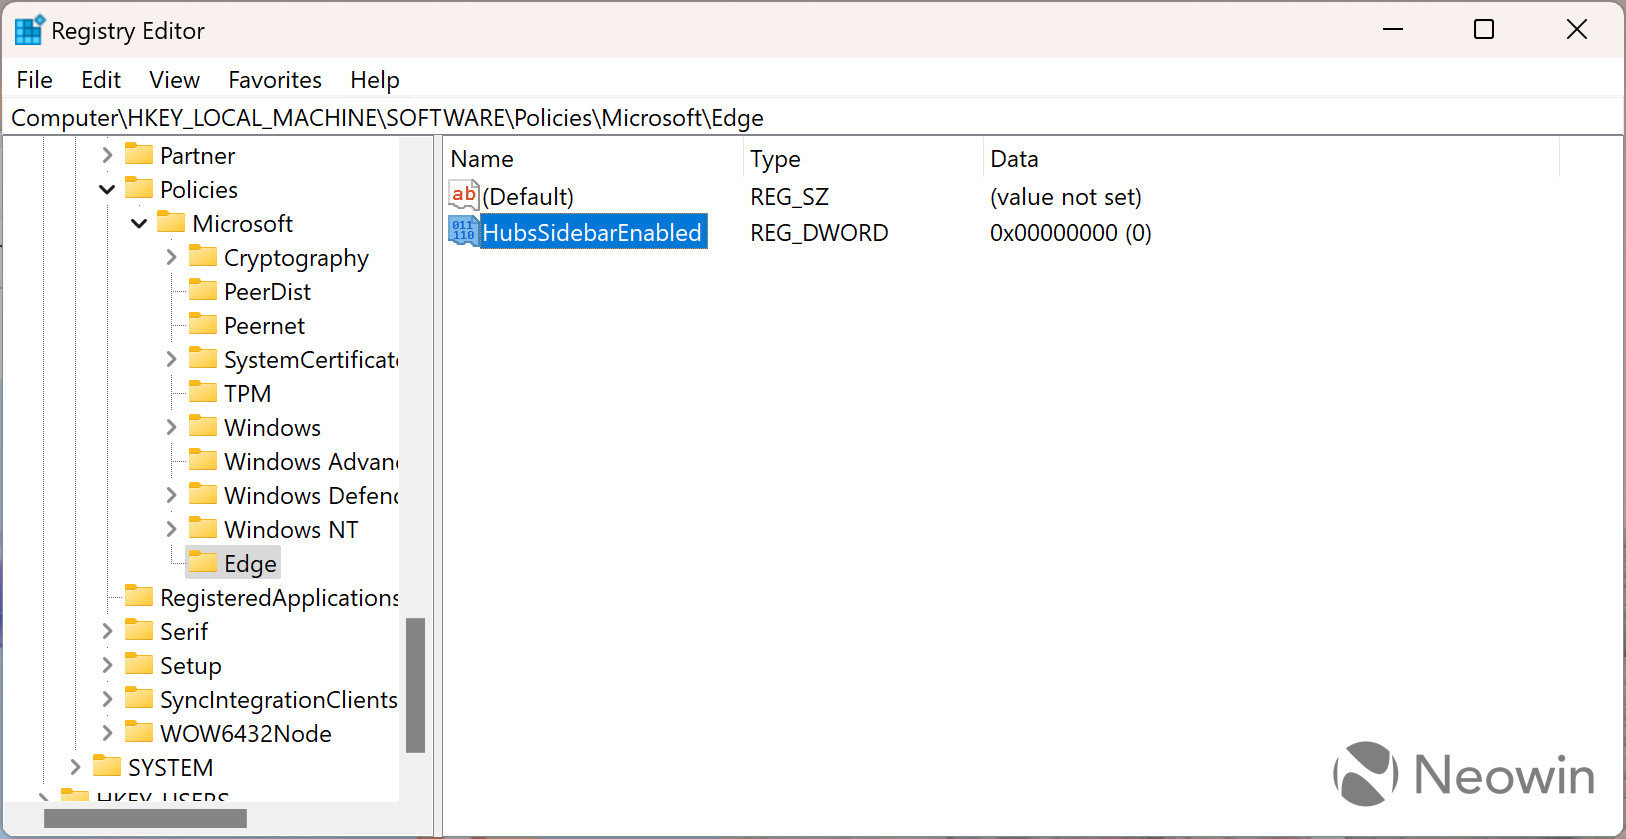1626x839 pixels.
Task: Select the TPM key label
Action: [x=248, y=394]
